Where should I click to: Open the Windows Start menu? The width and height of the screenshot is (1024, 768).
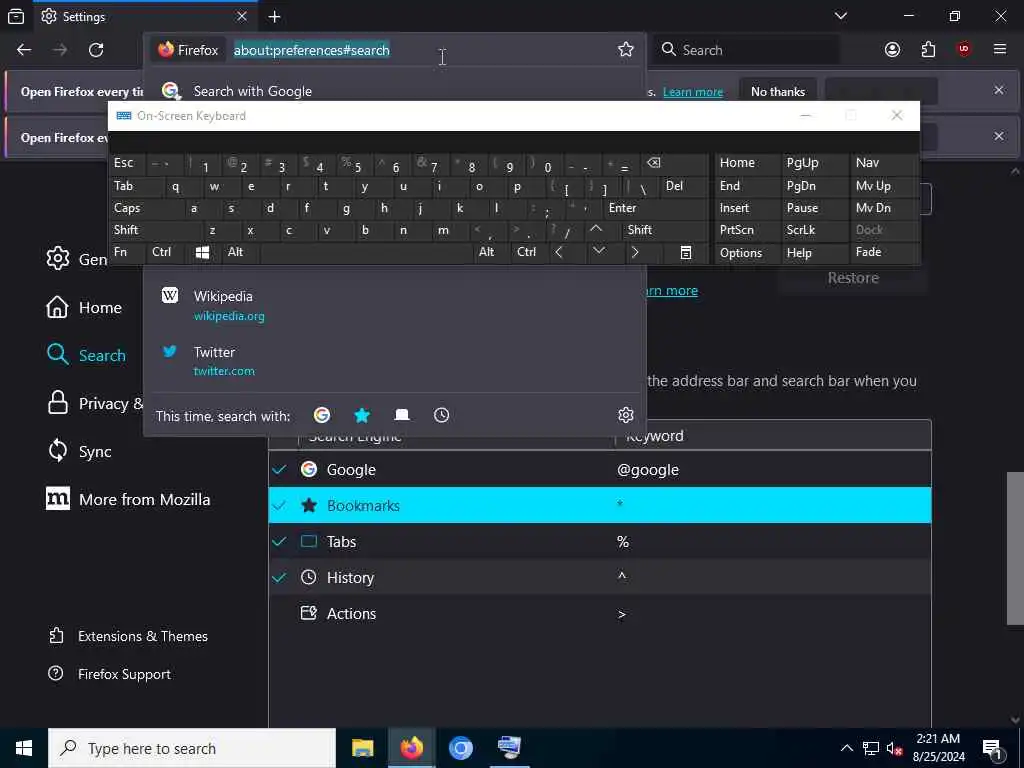tap(24, 748)
